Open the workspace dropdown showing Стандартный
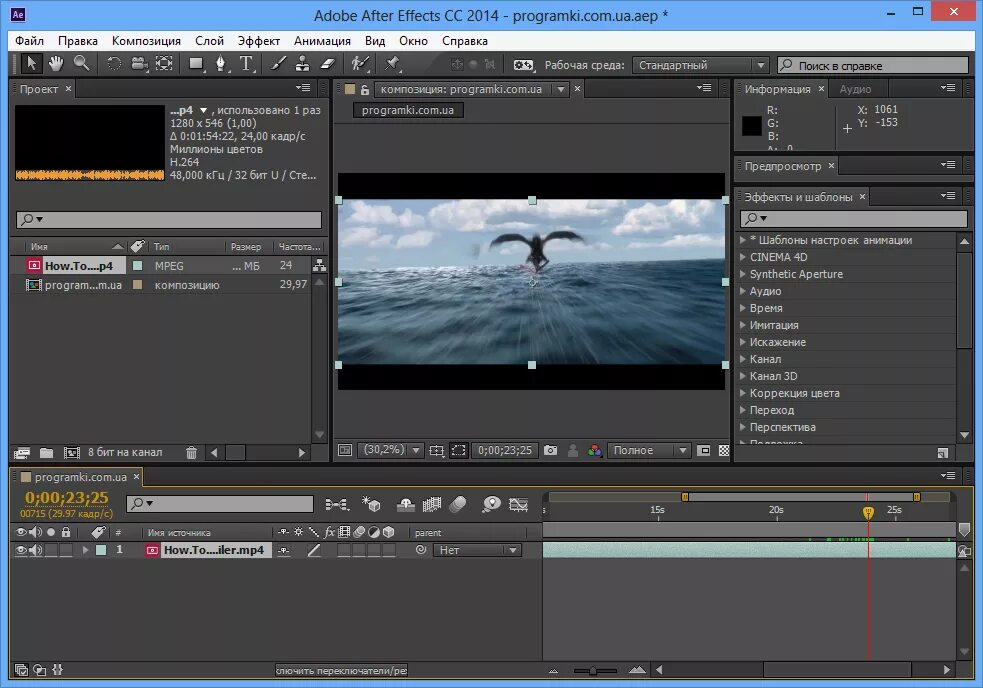 point(700,65)
